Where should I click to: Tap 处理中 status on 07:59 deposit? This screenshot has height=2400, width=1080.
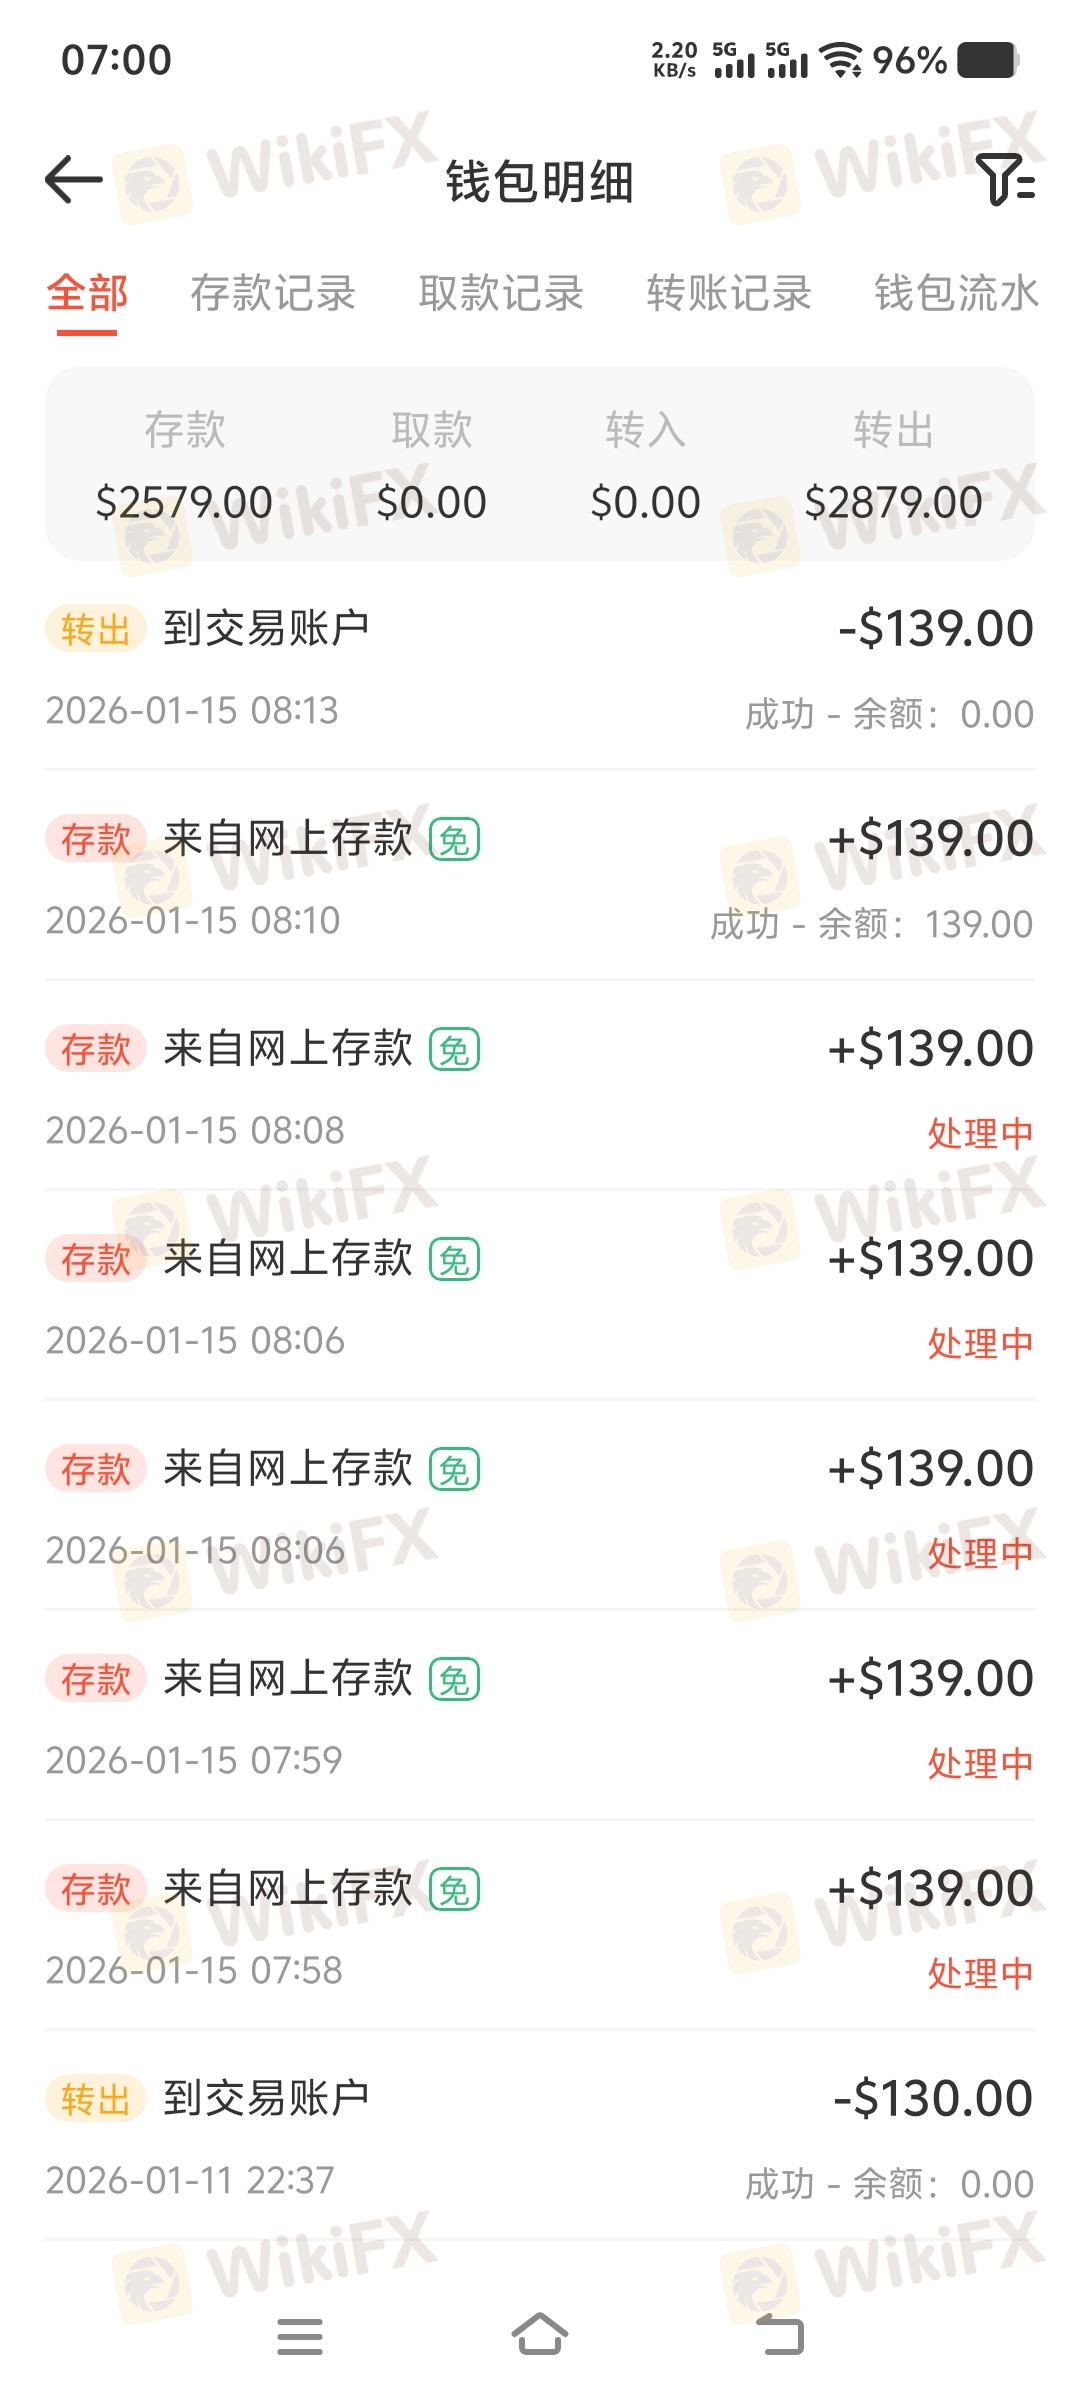(980, 1764)
